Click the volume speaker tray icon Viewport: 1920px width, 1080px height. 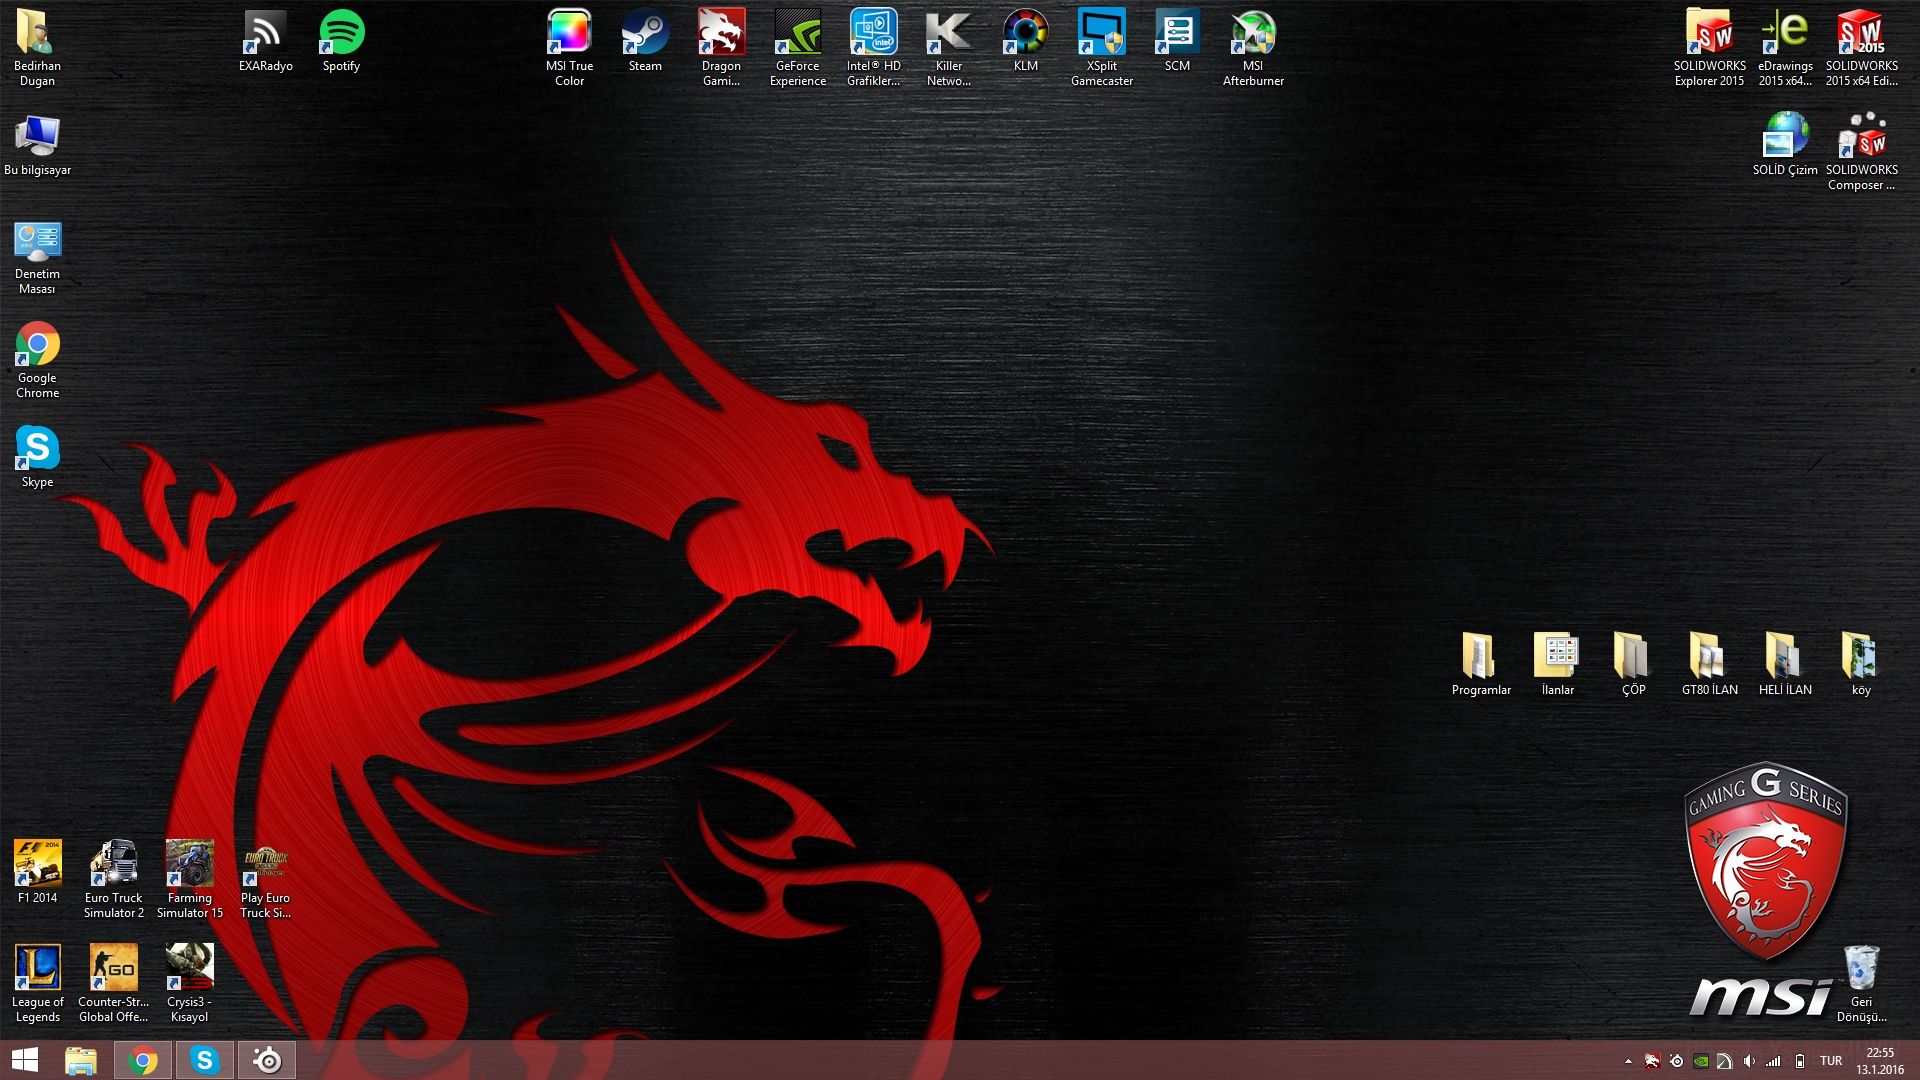1749,1061
